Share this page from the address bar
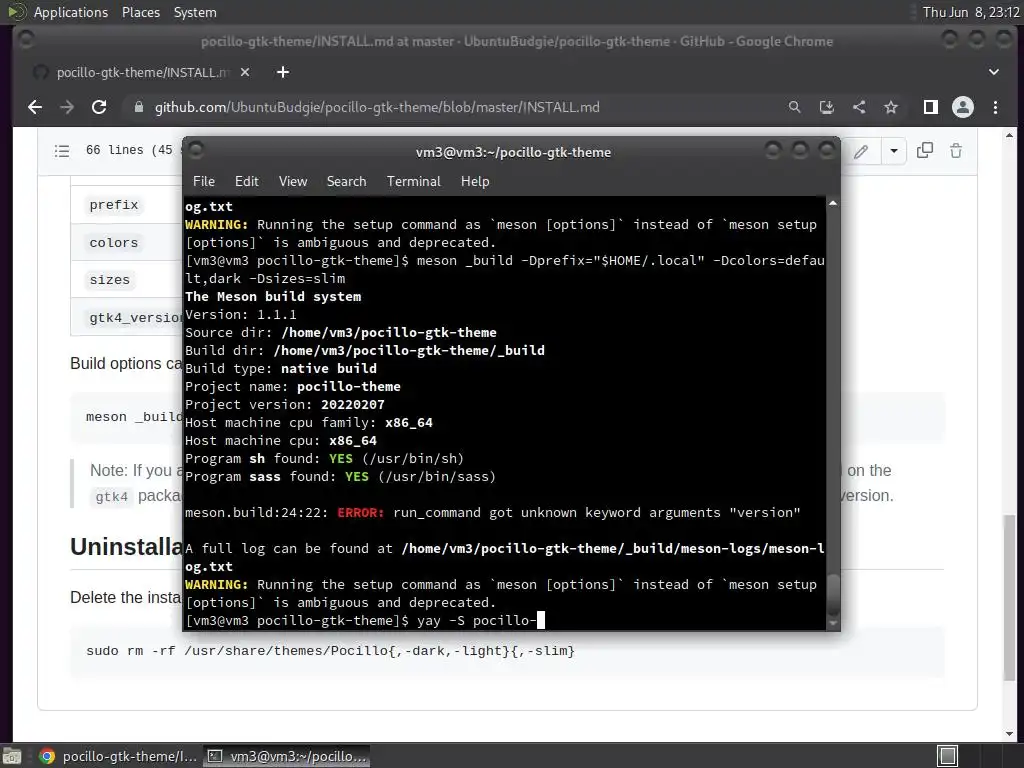 [859, 107]
